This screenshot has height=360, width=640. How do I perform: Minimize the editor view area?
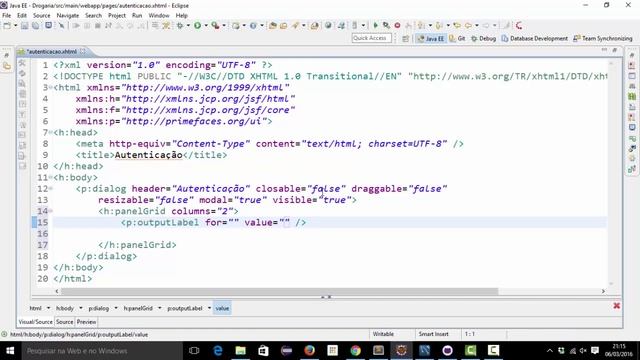[604, 50]
